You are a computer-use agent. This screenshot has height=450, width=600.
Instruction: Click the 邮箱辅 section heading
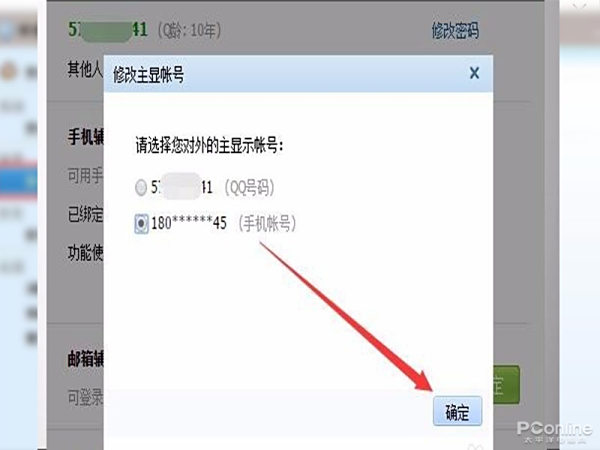click(86, 359)
